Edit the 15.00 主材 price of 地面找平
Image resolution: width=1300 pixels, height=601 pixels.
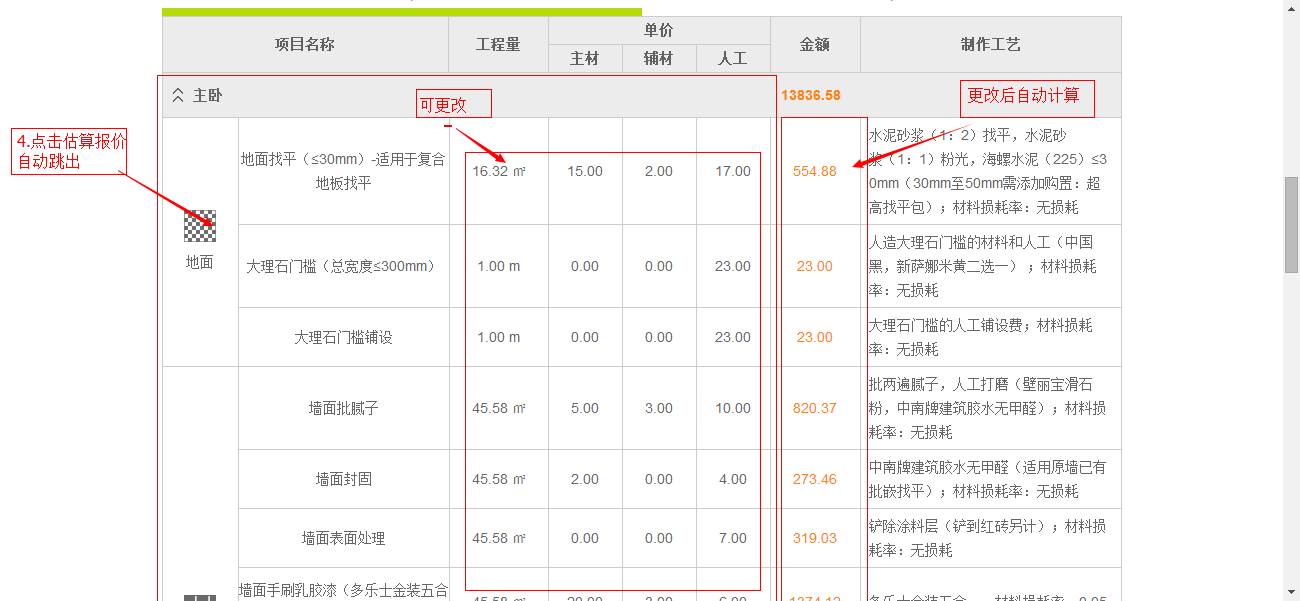[x=585, y=171]
